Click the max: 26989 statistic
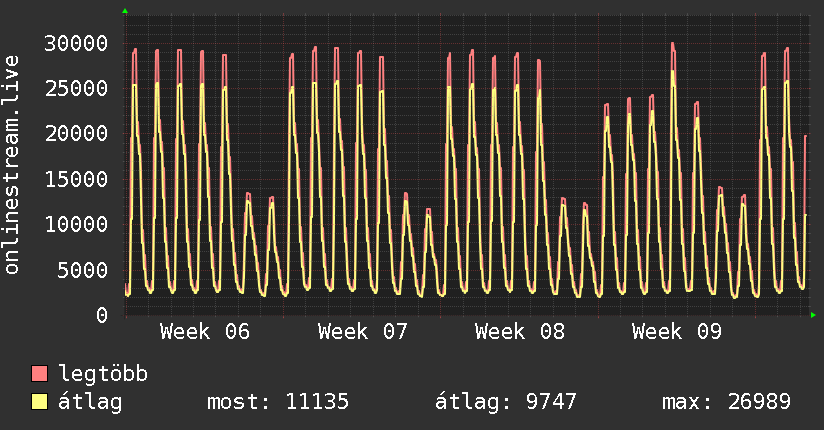Screen dimensions: 824x430 coord(726,402)
